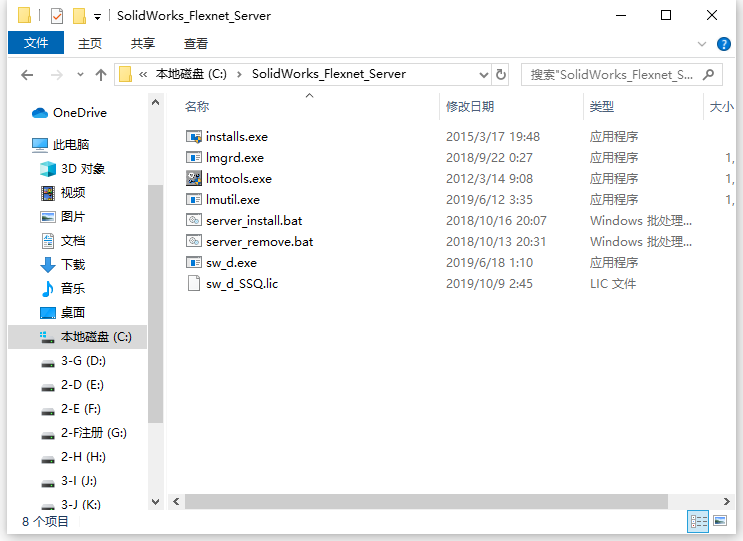
Task: Open the installs.exe file icon
Action: pyautogui.click(x=193, y=137)
